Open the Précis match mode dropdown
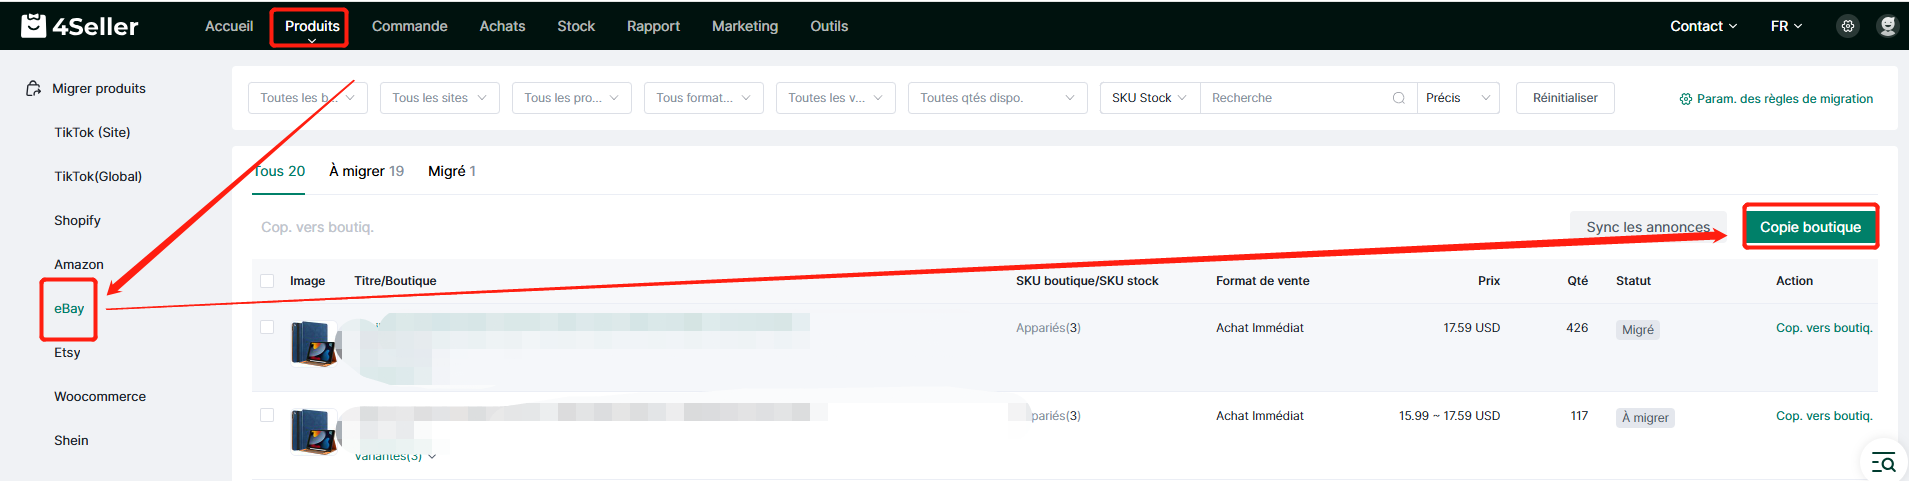This screenshot has height=481, width=1909. click(1458, 98)
